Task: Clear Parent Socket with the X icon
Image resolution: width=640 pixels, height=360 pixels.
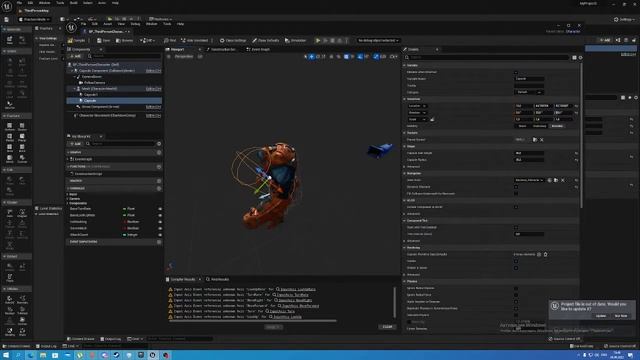Action: [542, 140]
